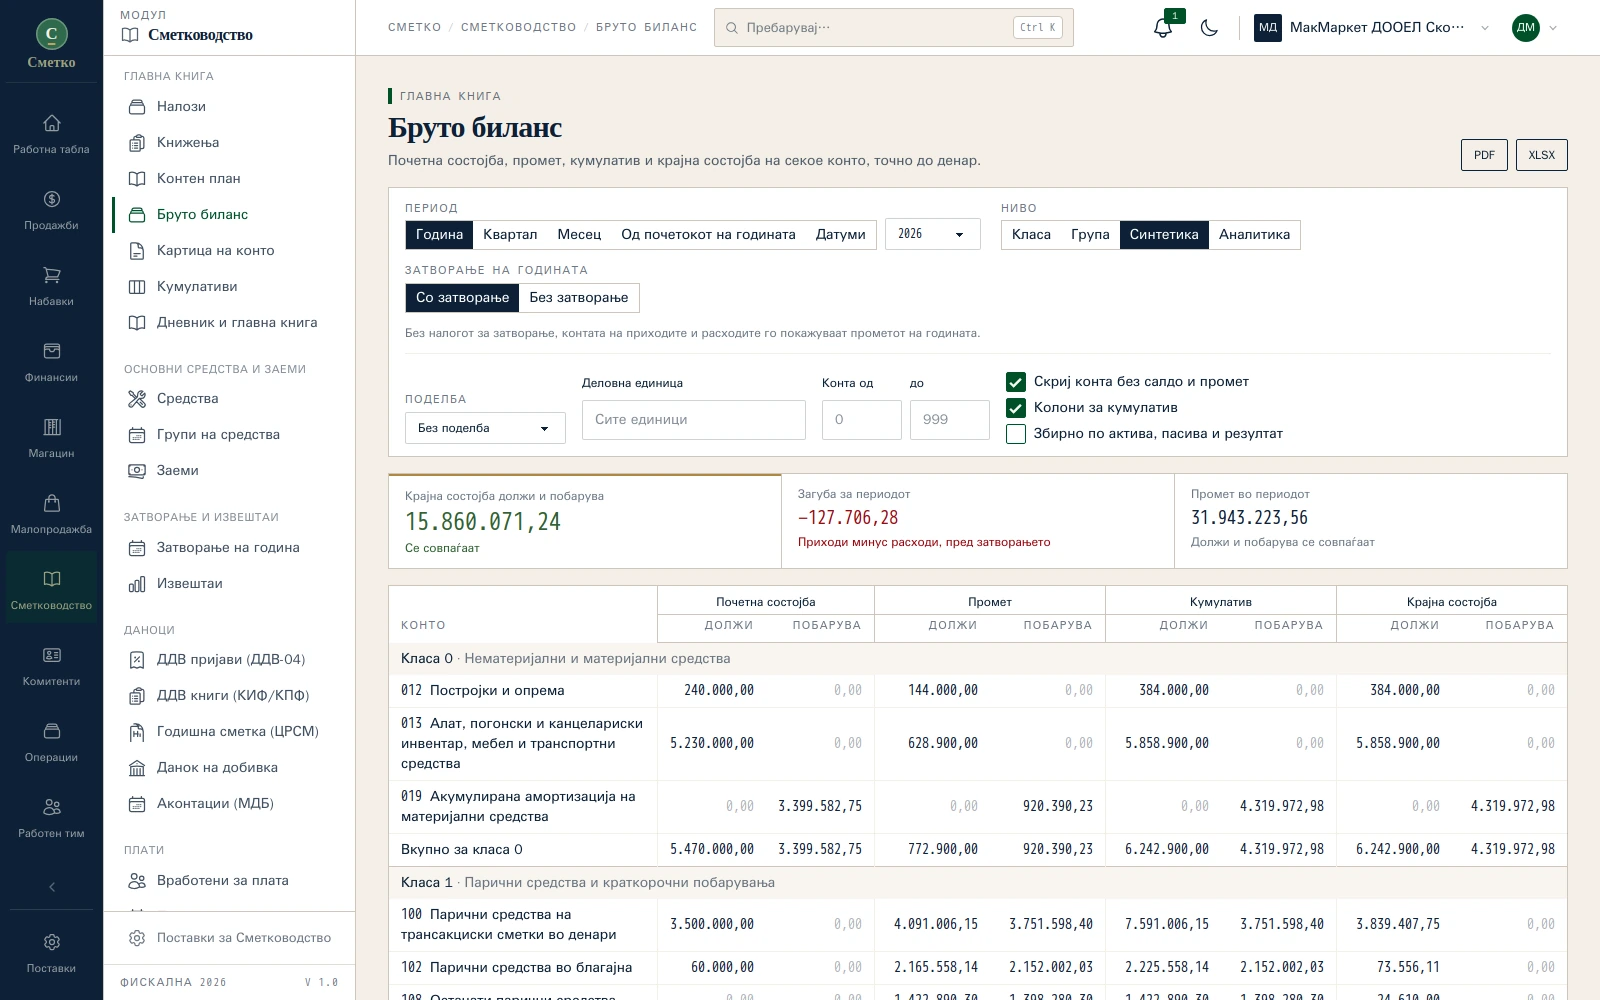Open Работна табла in left rail
Screen dimensions: 1600x1000
point(52,134)
